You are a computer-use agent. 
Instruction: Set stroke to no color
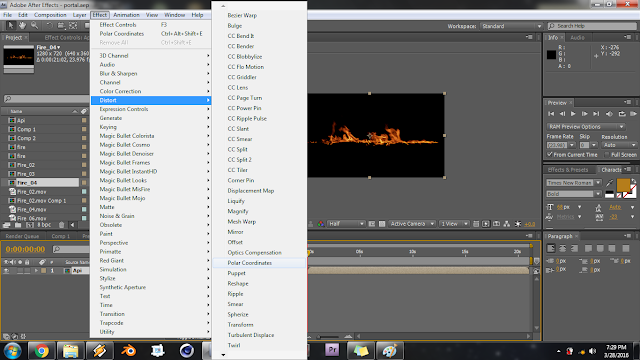(x=619, y=195)
